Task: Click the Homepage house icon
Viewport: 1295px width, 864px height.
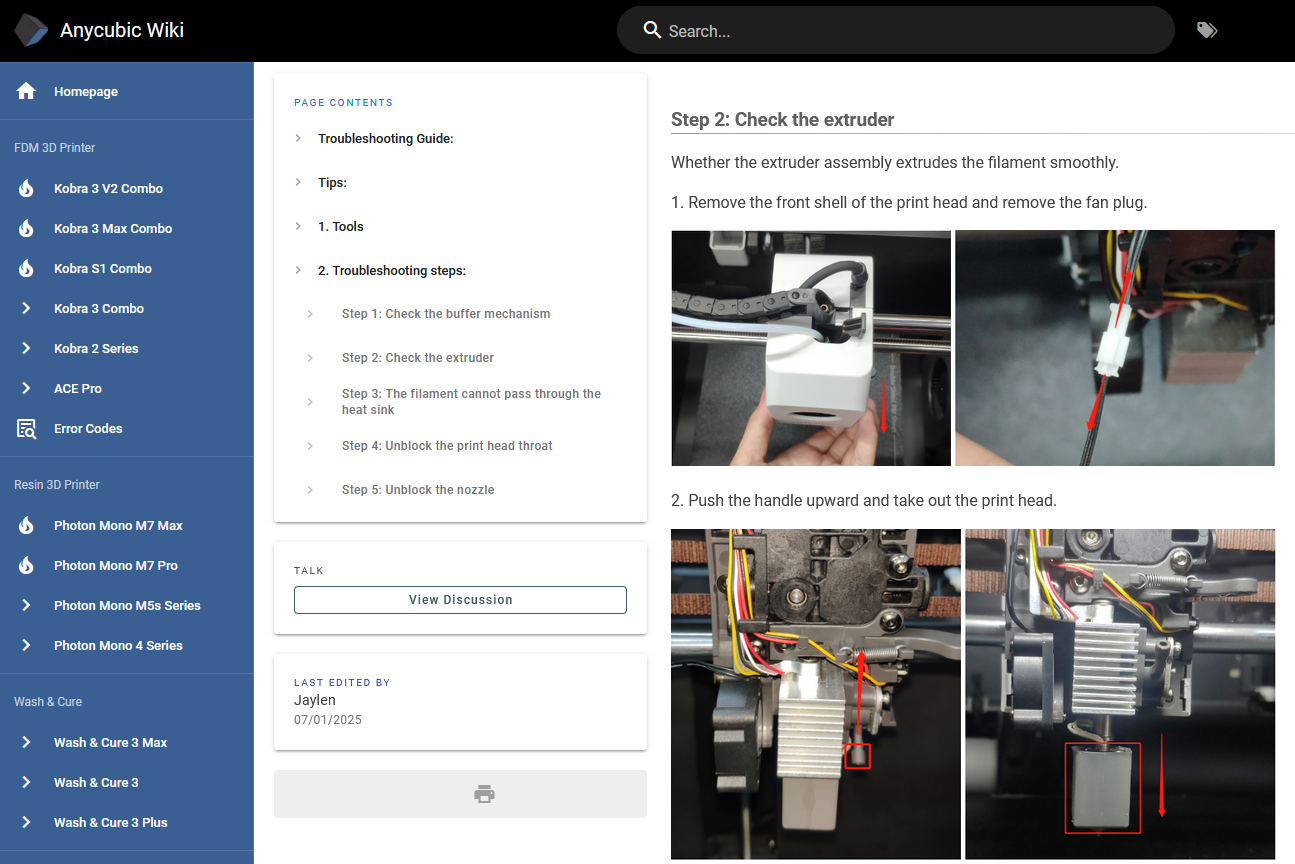Action: (x=26, y=91)
